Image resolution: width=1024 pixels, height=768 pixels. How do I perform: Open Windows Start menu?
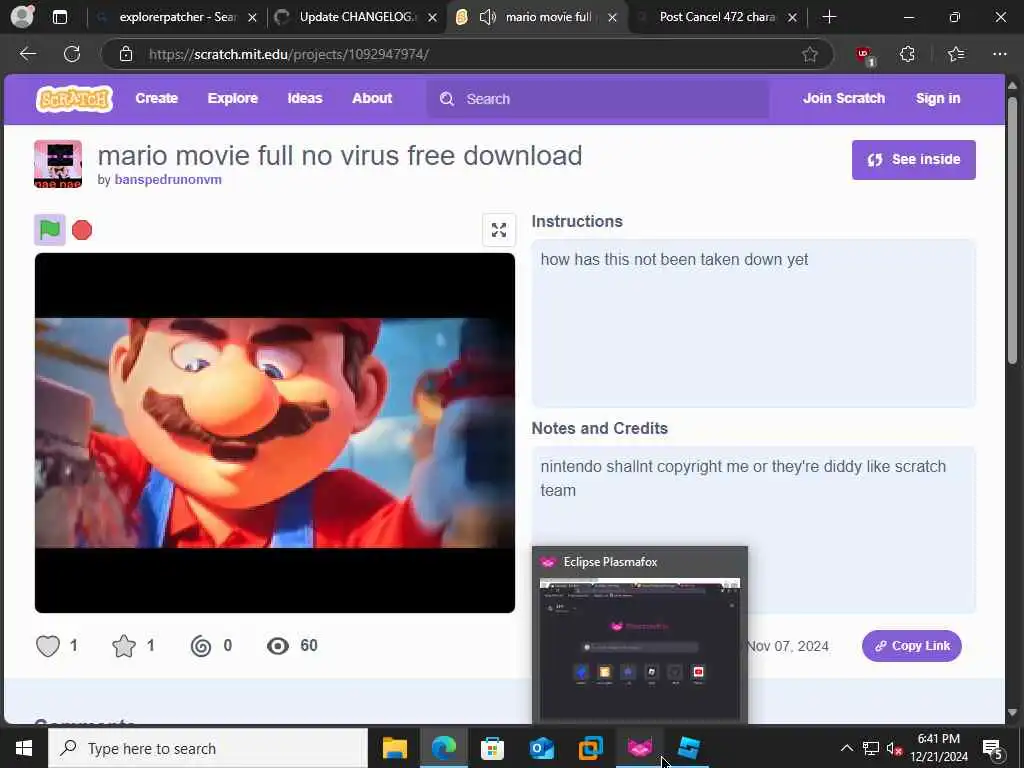(x=24, y=748)
